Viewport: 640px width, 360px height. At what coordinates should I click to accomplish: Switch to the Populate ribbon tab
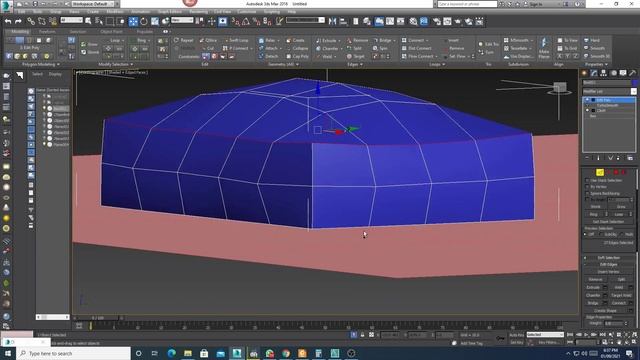point(144,32)
